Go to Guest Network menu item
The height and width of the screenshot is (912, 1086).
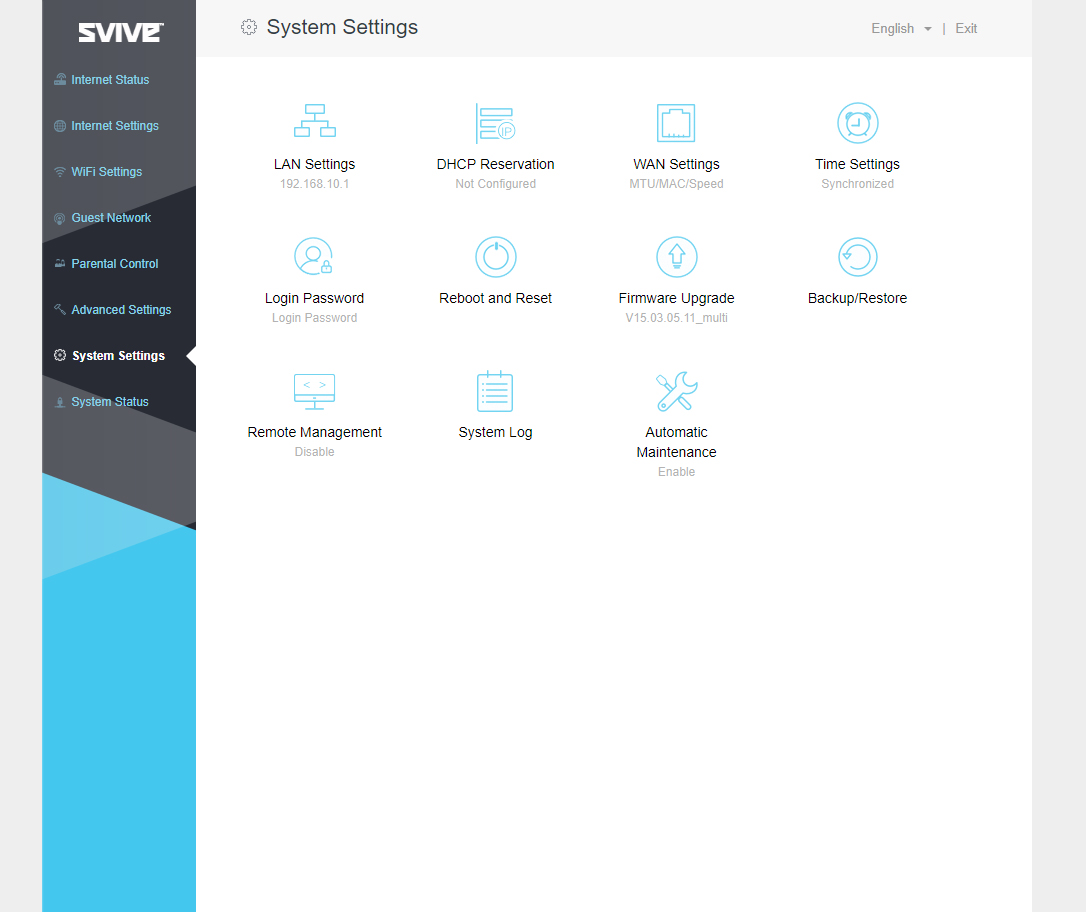[x=111, y=217]
